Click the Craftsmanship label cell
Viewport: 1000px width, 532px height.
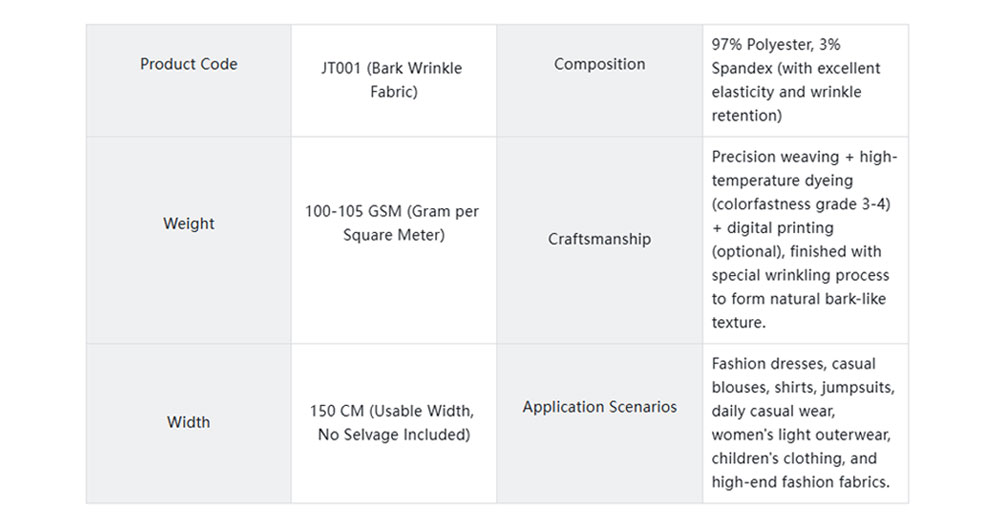(x=599, y=239)
